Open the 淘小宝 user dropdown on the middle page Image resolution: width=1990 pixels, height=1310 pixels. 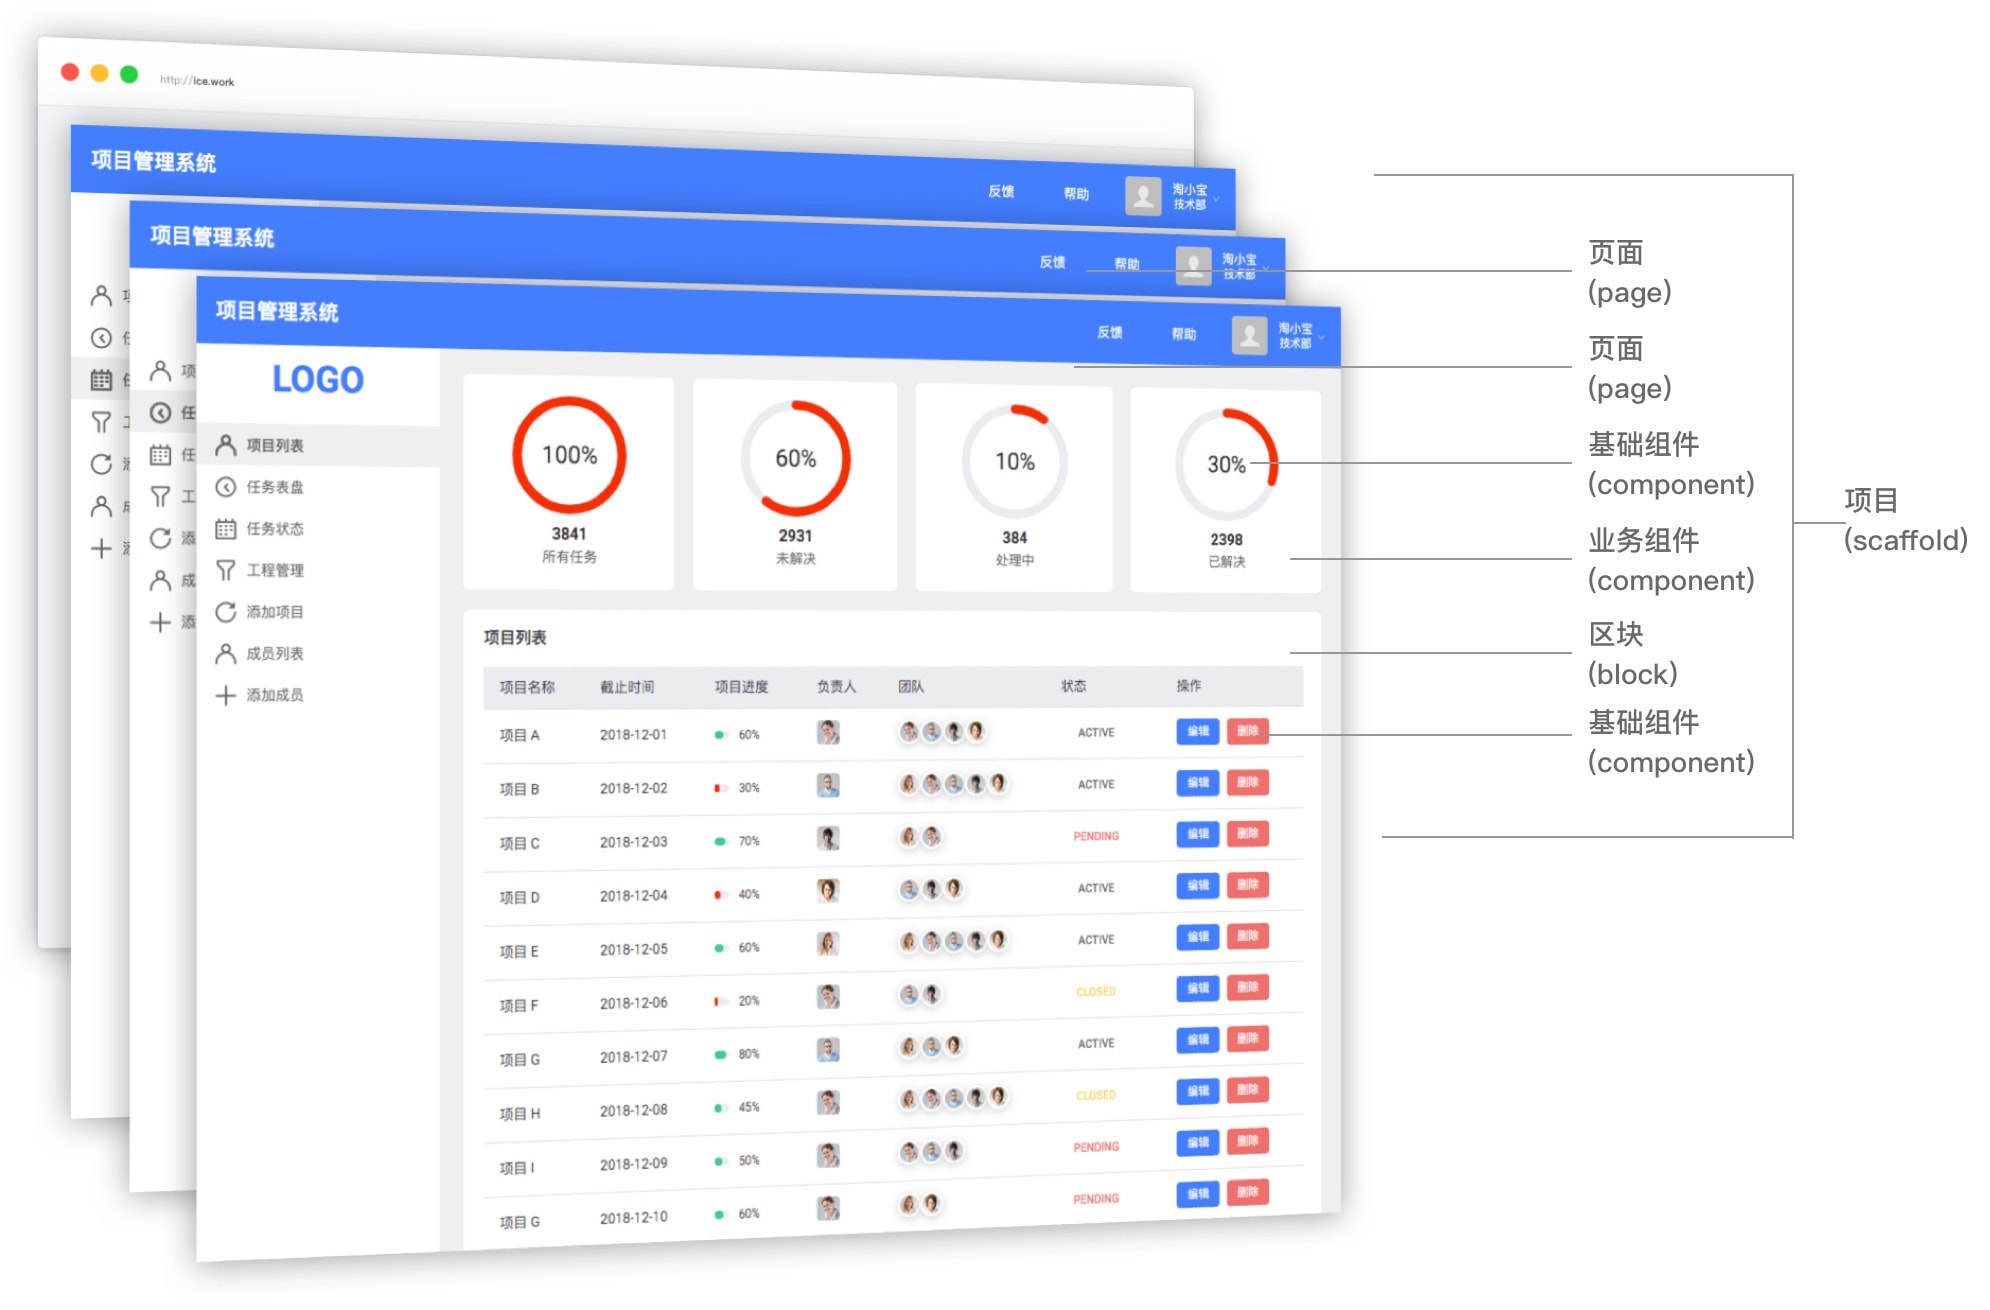point(1266,268)
